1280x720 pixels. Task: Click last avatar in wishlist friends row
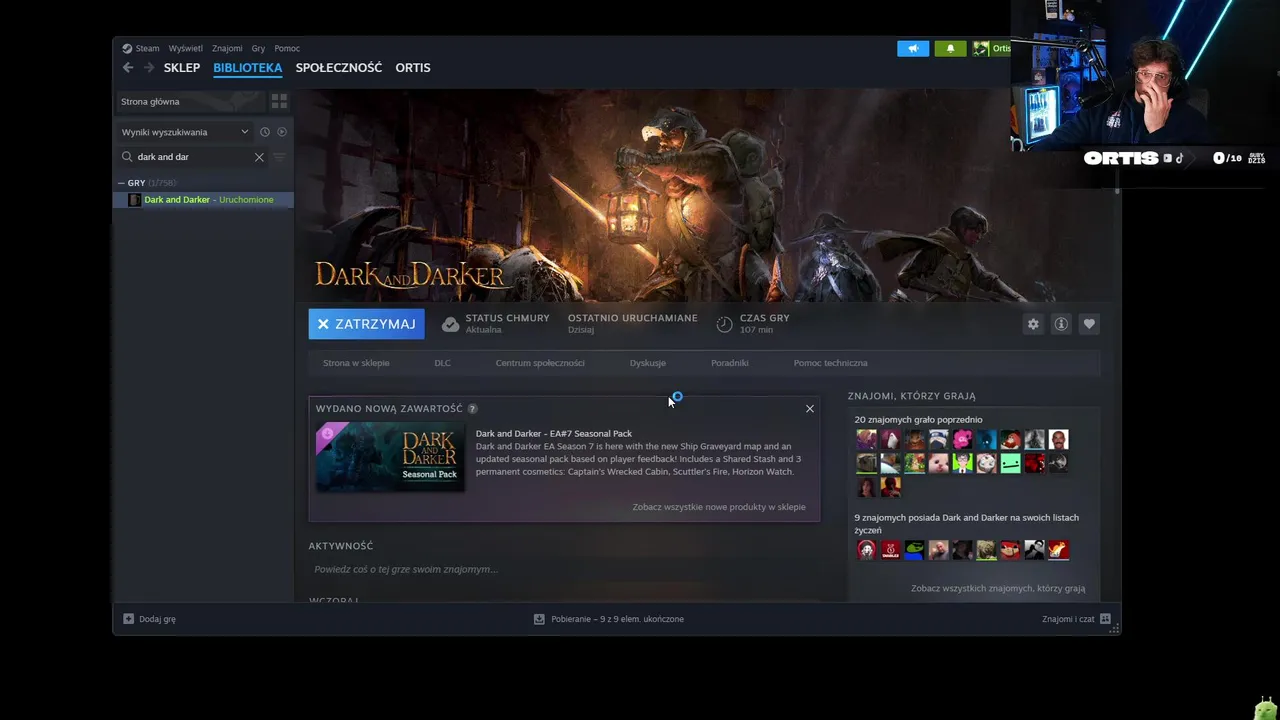[x=1058, y=550]
